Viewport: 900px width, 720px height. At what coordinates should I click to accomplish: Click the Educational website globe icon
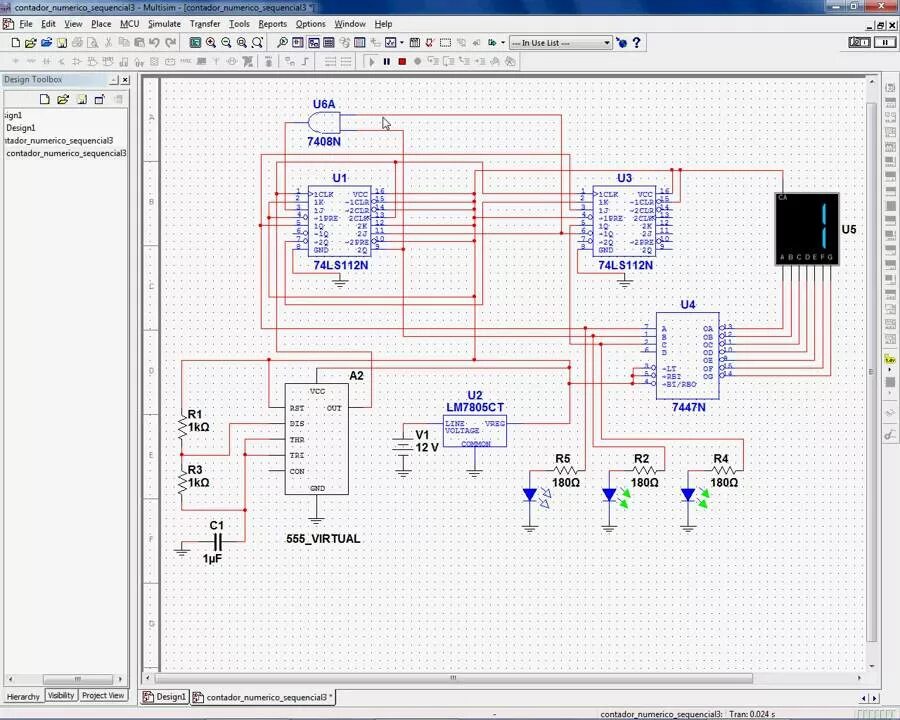pos(621,42)
